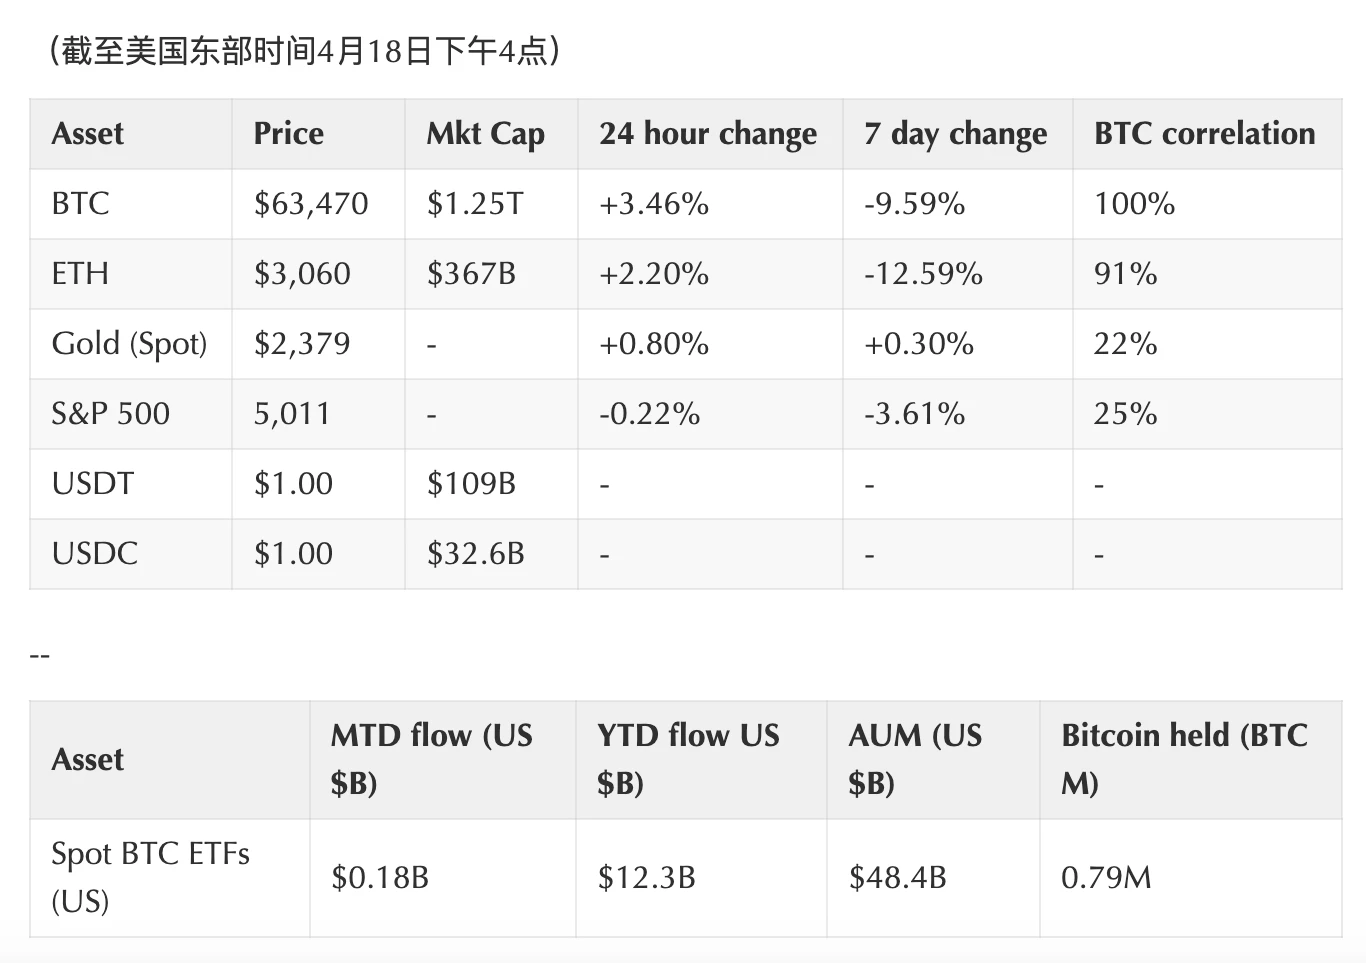The width and height of the screenshot is (1366, 963).
Task: Click the Bitcoin held value 0.79M
Action: coord(1106,878)
